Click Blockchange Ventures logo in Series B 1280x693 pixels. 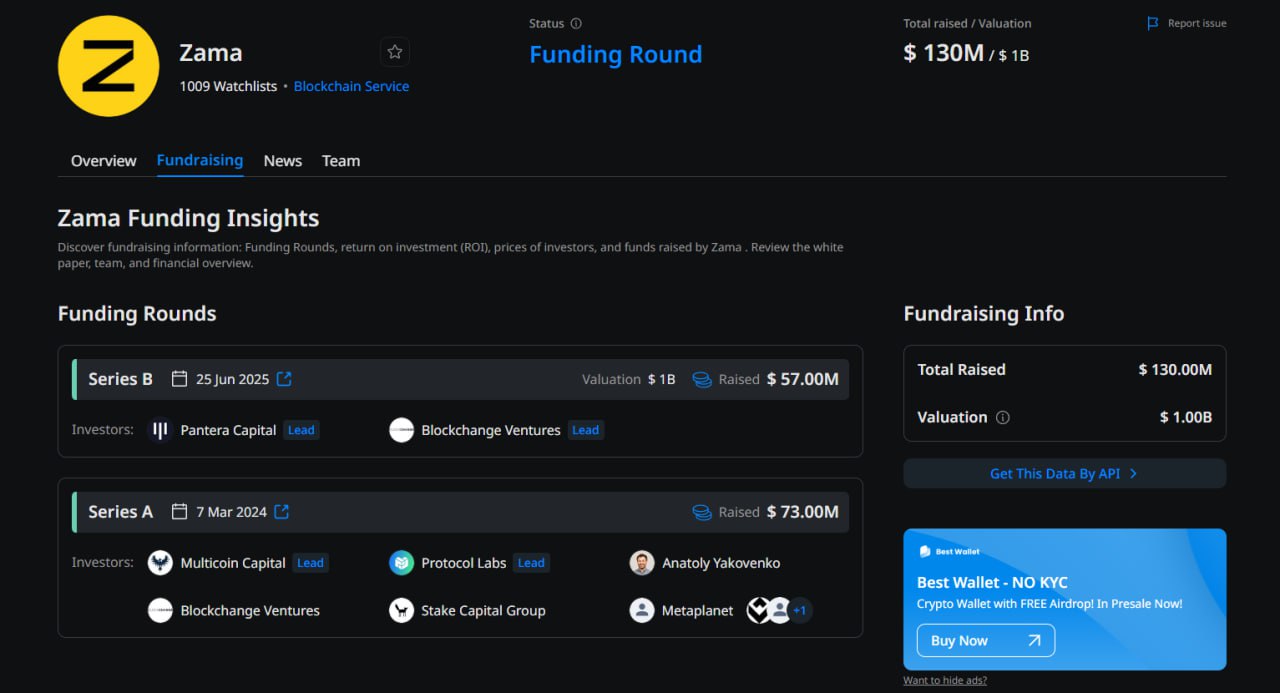coord(401,430)
